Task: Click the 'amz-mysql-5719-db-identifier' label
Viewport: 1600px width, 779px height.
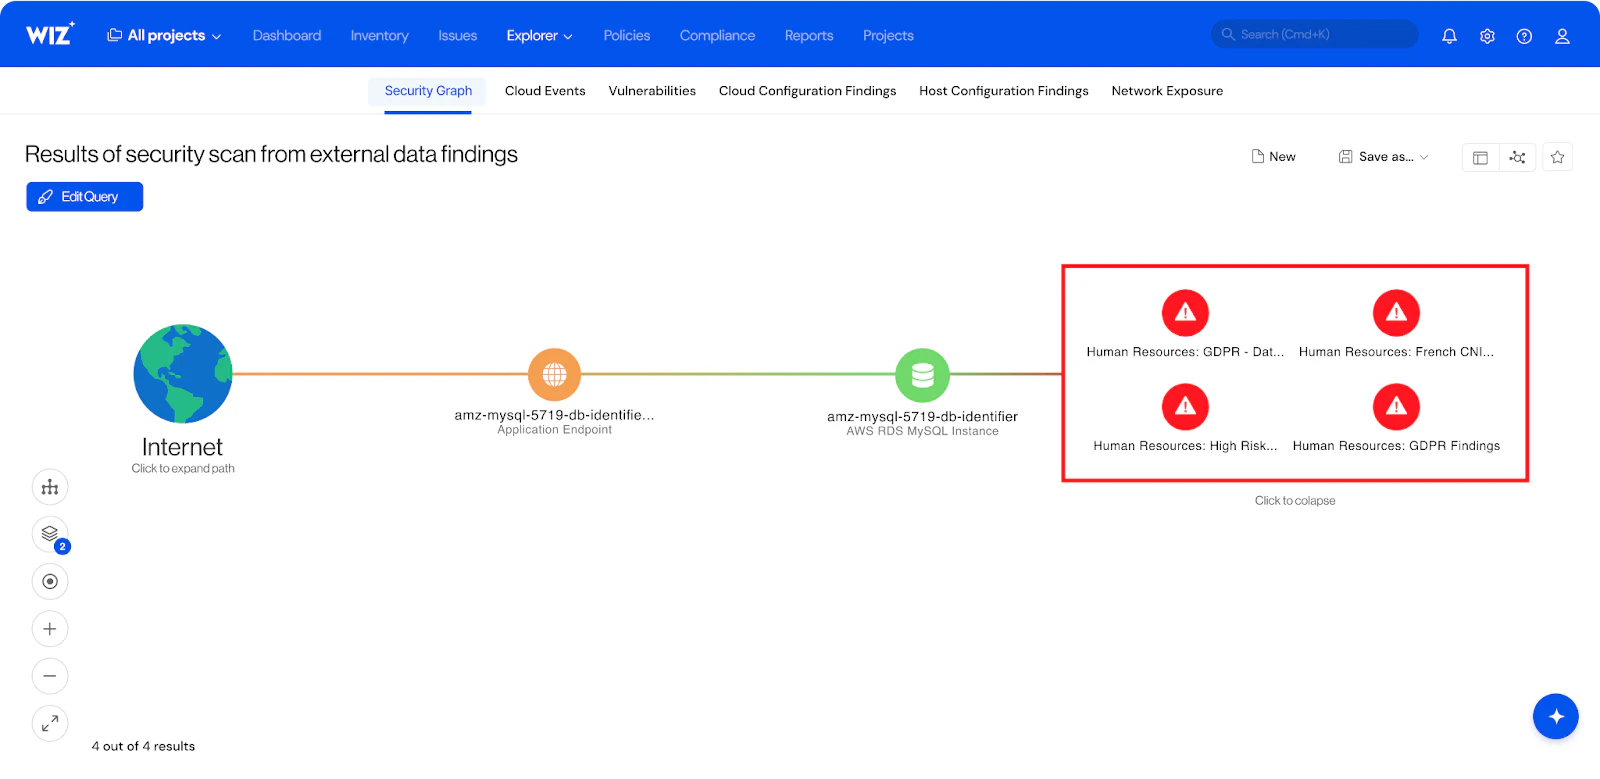Action: coord(922,417)
